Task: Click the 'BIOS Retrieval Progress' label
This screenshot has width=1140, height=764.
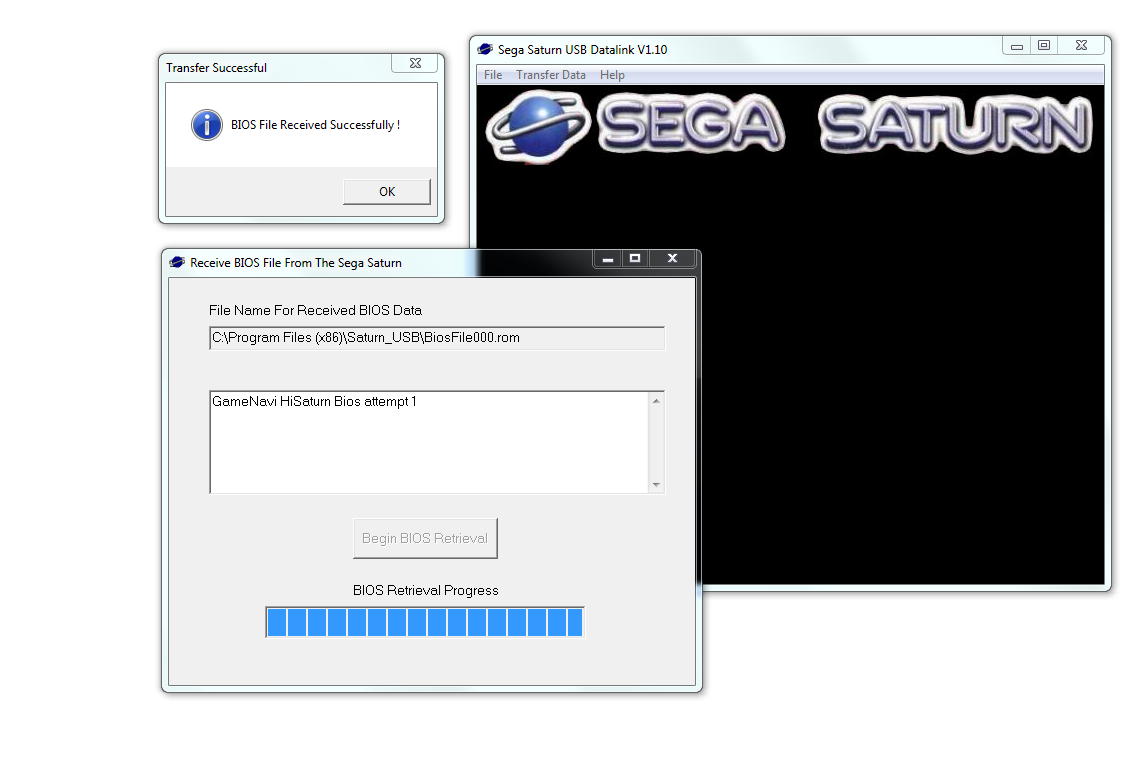Action: 425,590
